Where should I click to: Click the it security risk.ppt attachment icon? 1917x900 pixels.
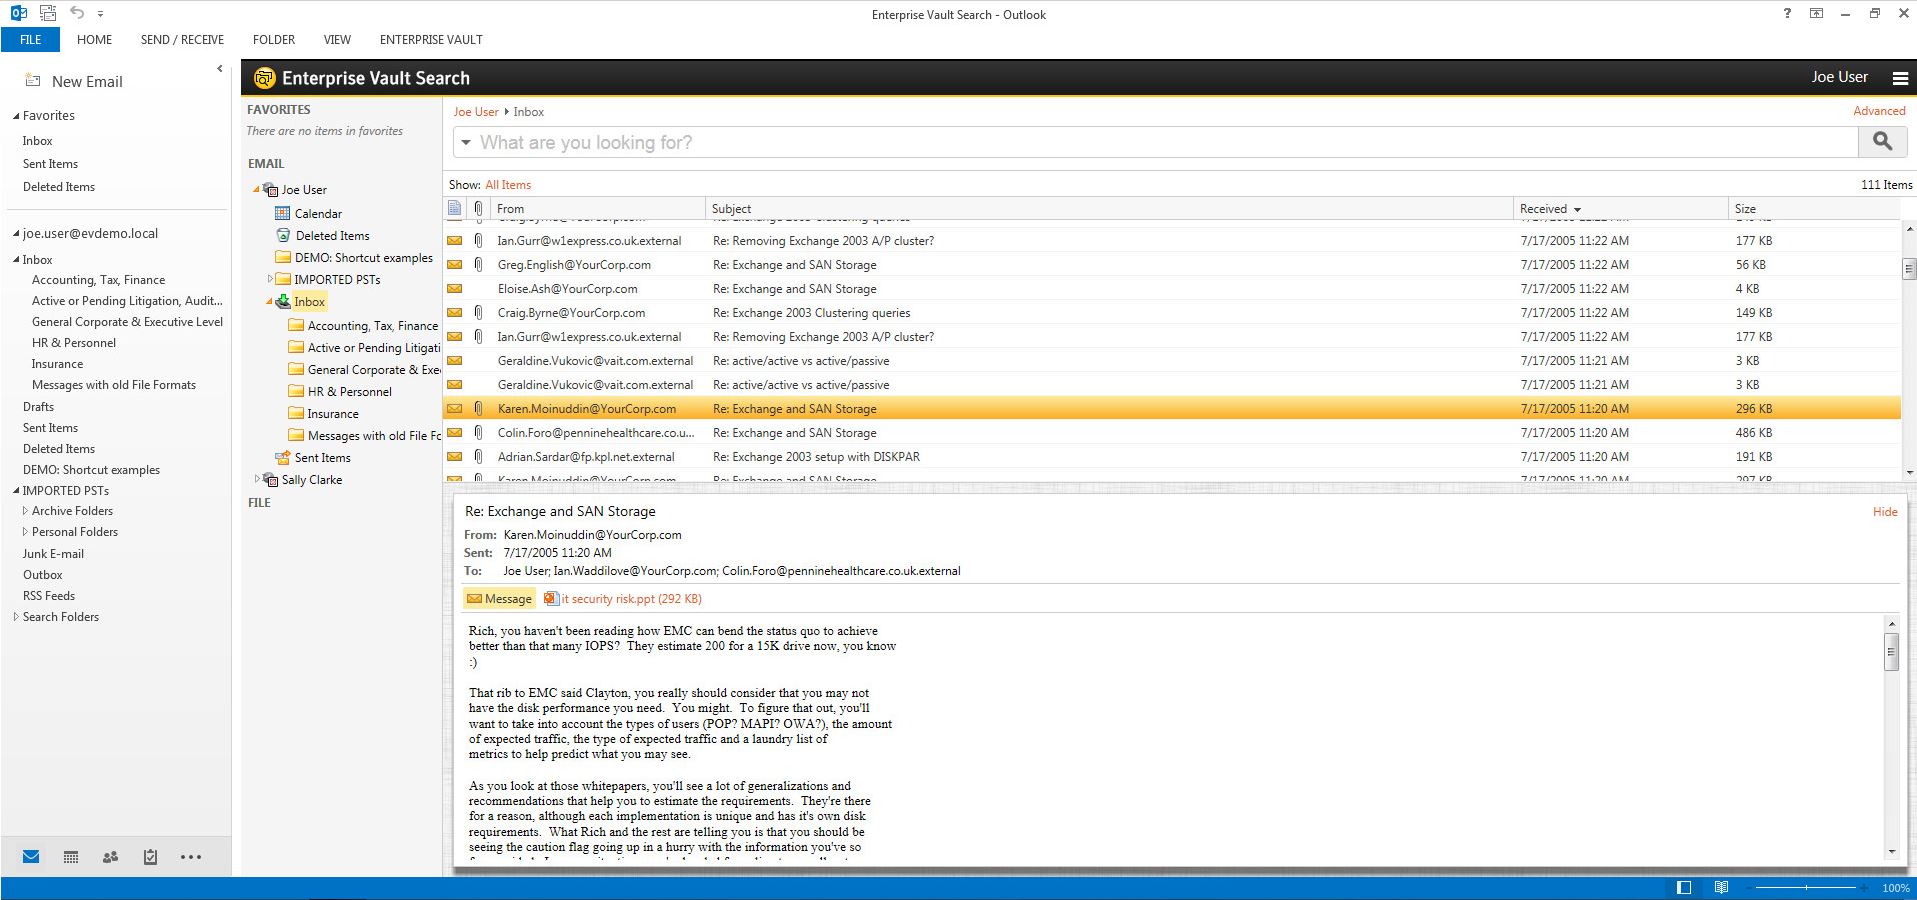pyautogui.click(x=551, y=598)
